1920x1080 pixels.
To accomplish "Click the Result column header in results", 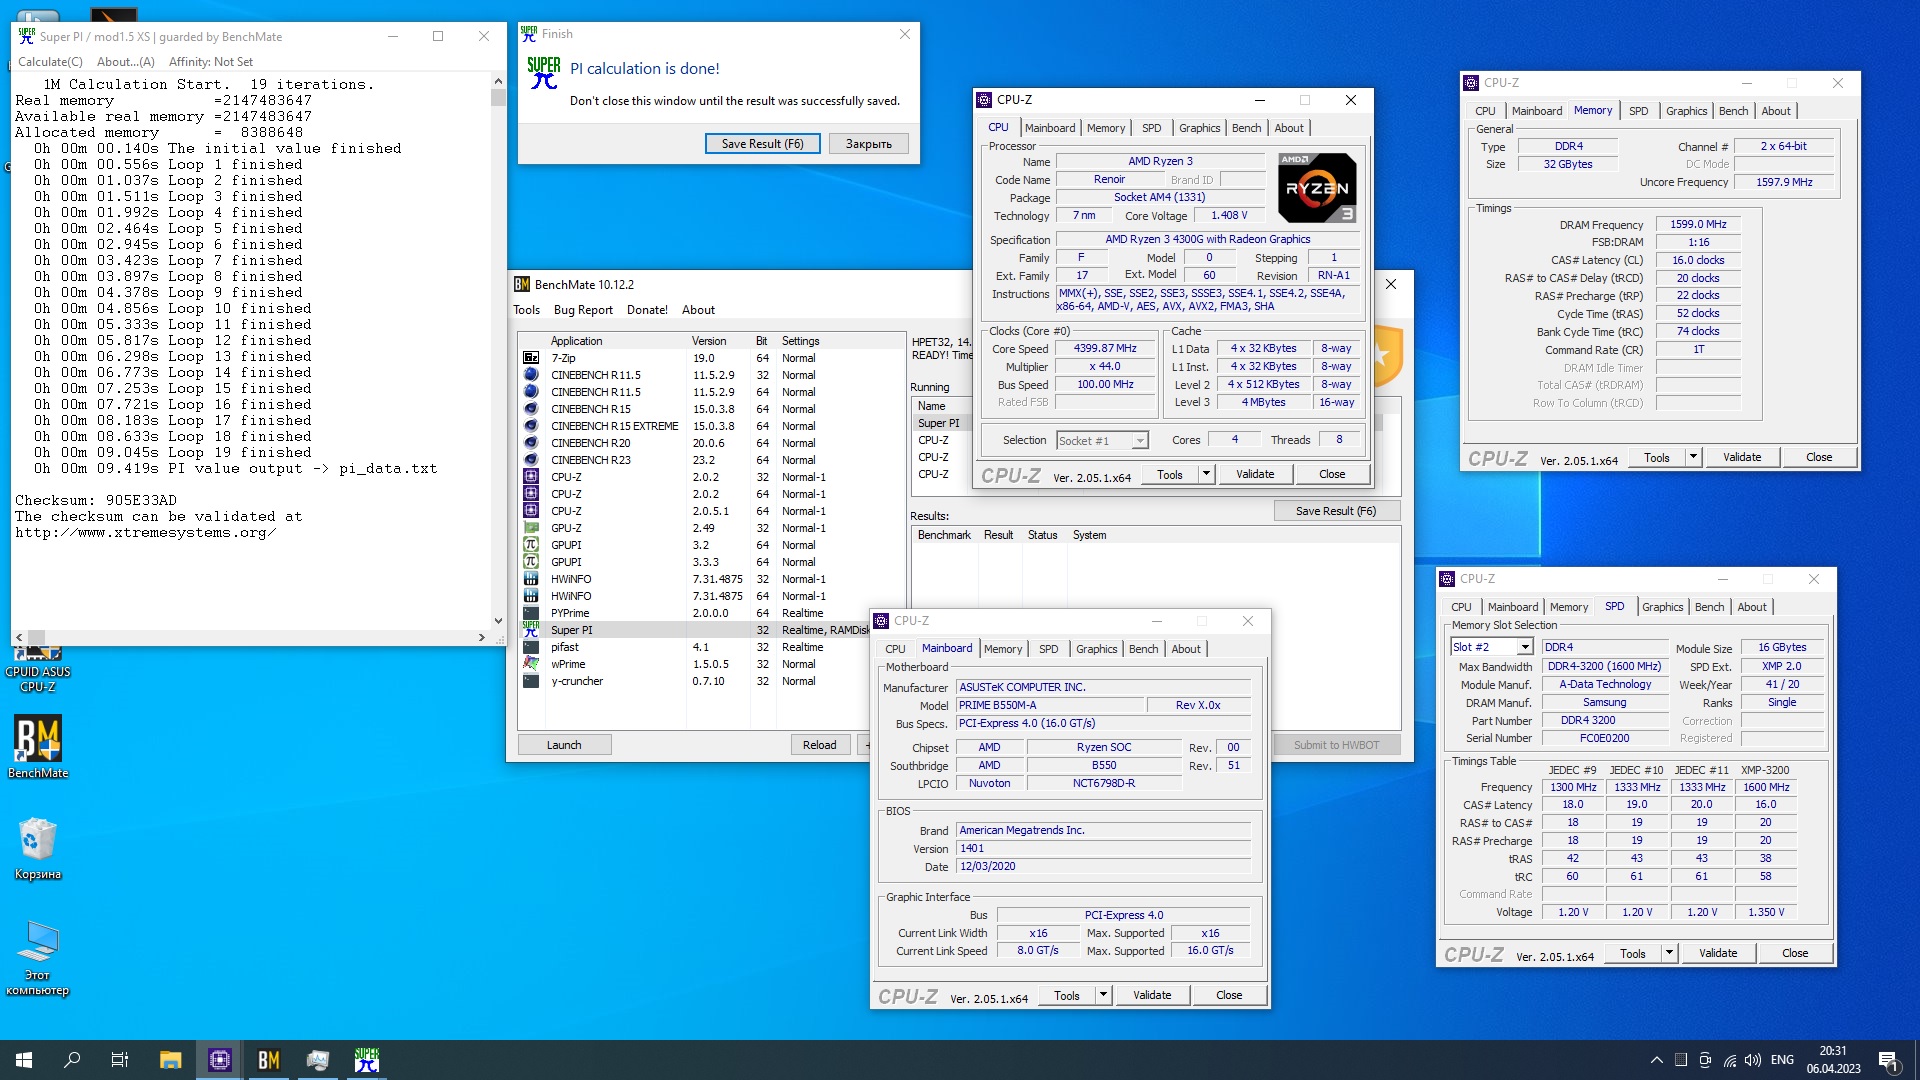I will 998,535.
